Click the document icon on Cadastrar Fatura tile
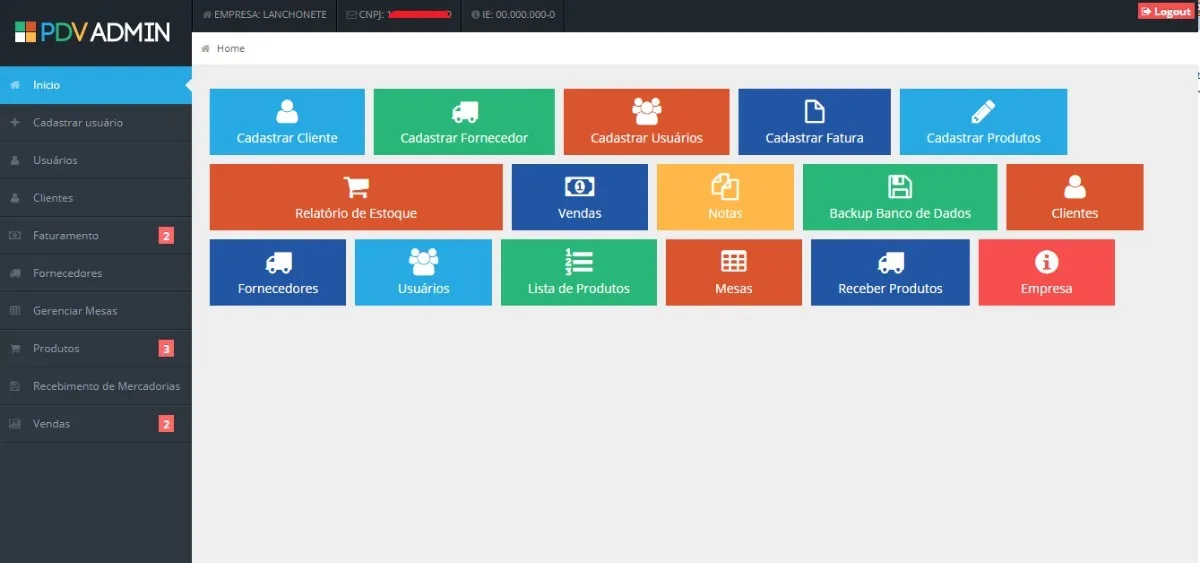 click(814, 111)
